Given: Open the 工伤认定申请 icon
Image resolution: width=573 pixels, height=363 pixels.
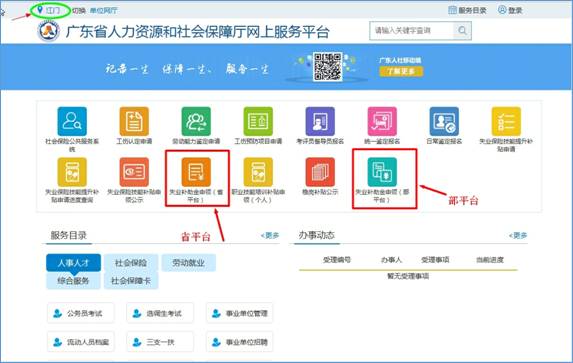Looking at the screenshot, I should 134,121.
